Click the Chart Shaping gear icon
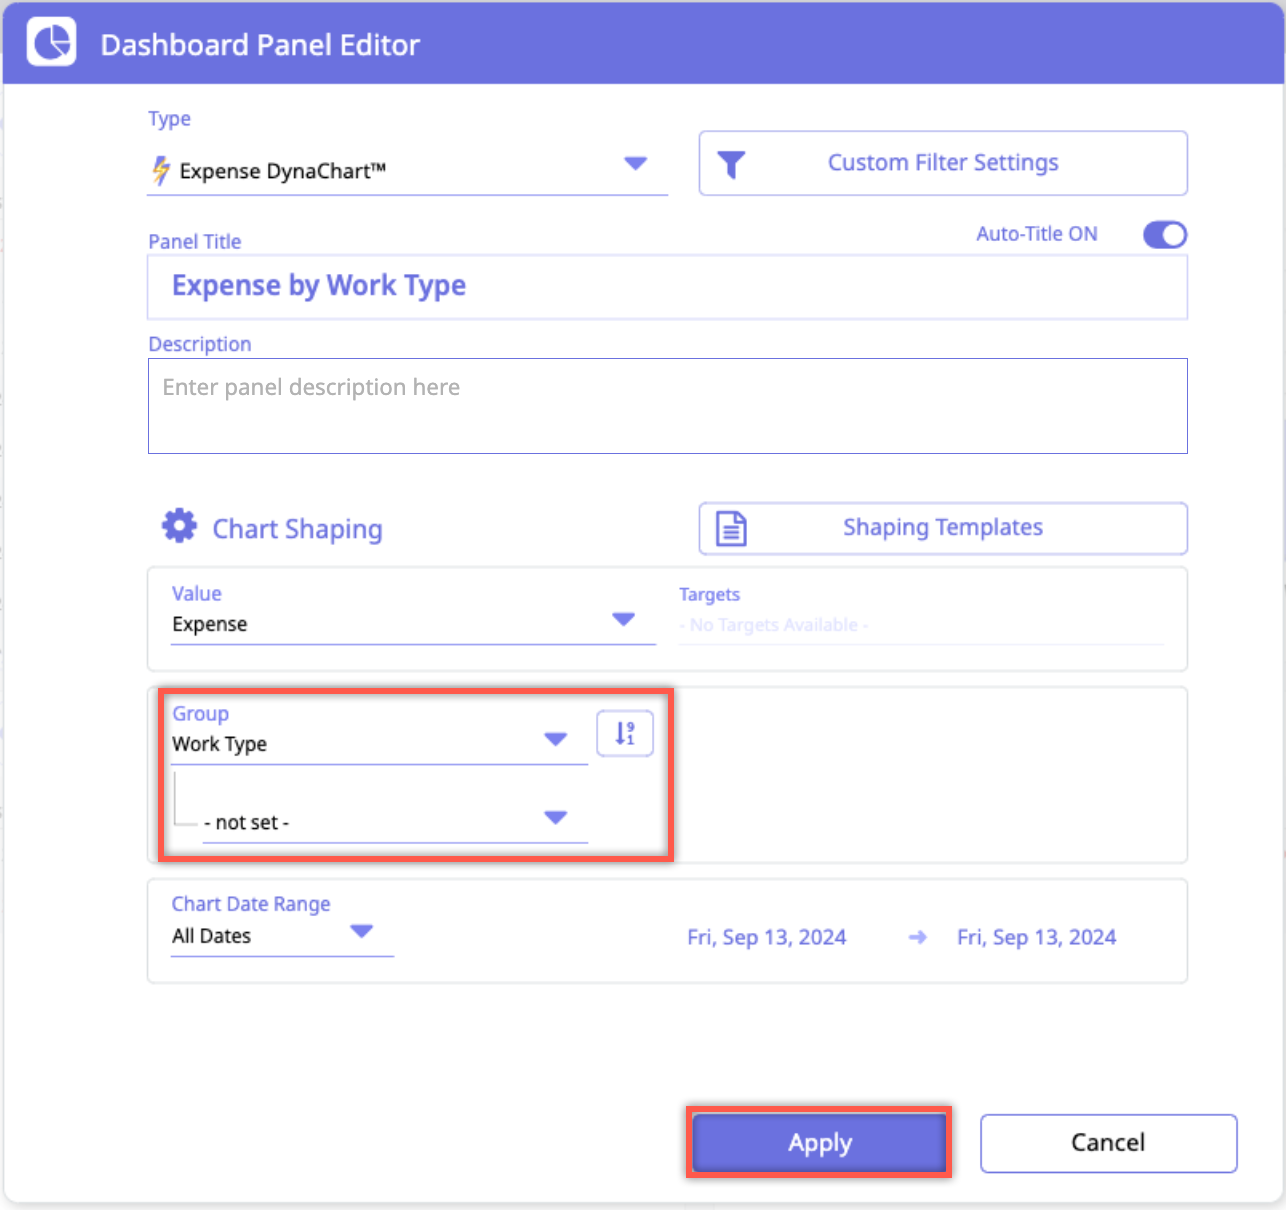The height and width of the screenshot is (1210, 1286). (180, 526)
